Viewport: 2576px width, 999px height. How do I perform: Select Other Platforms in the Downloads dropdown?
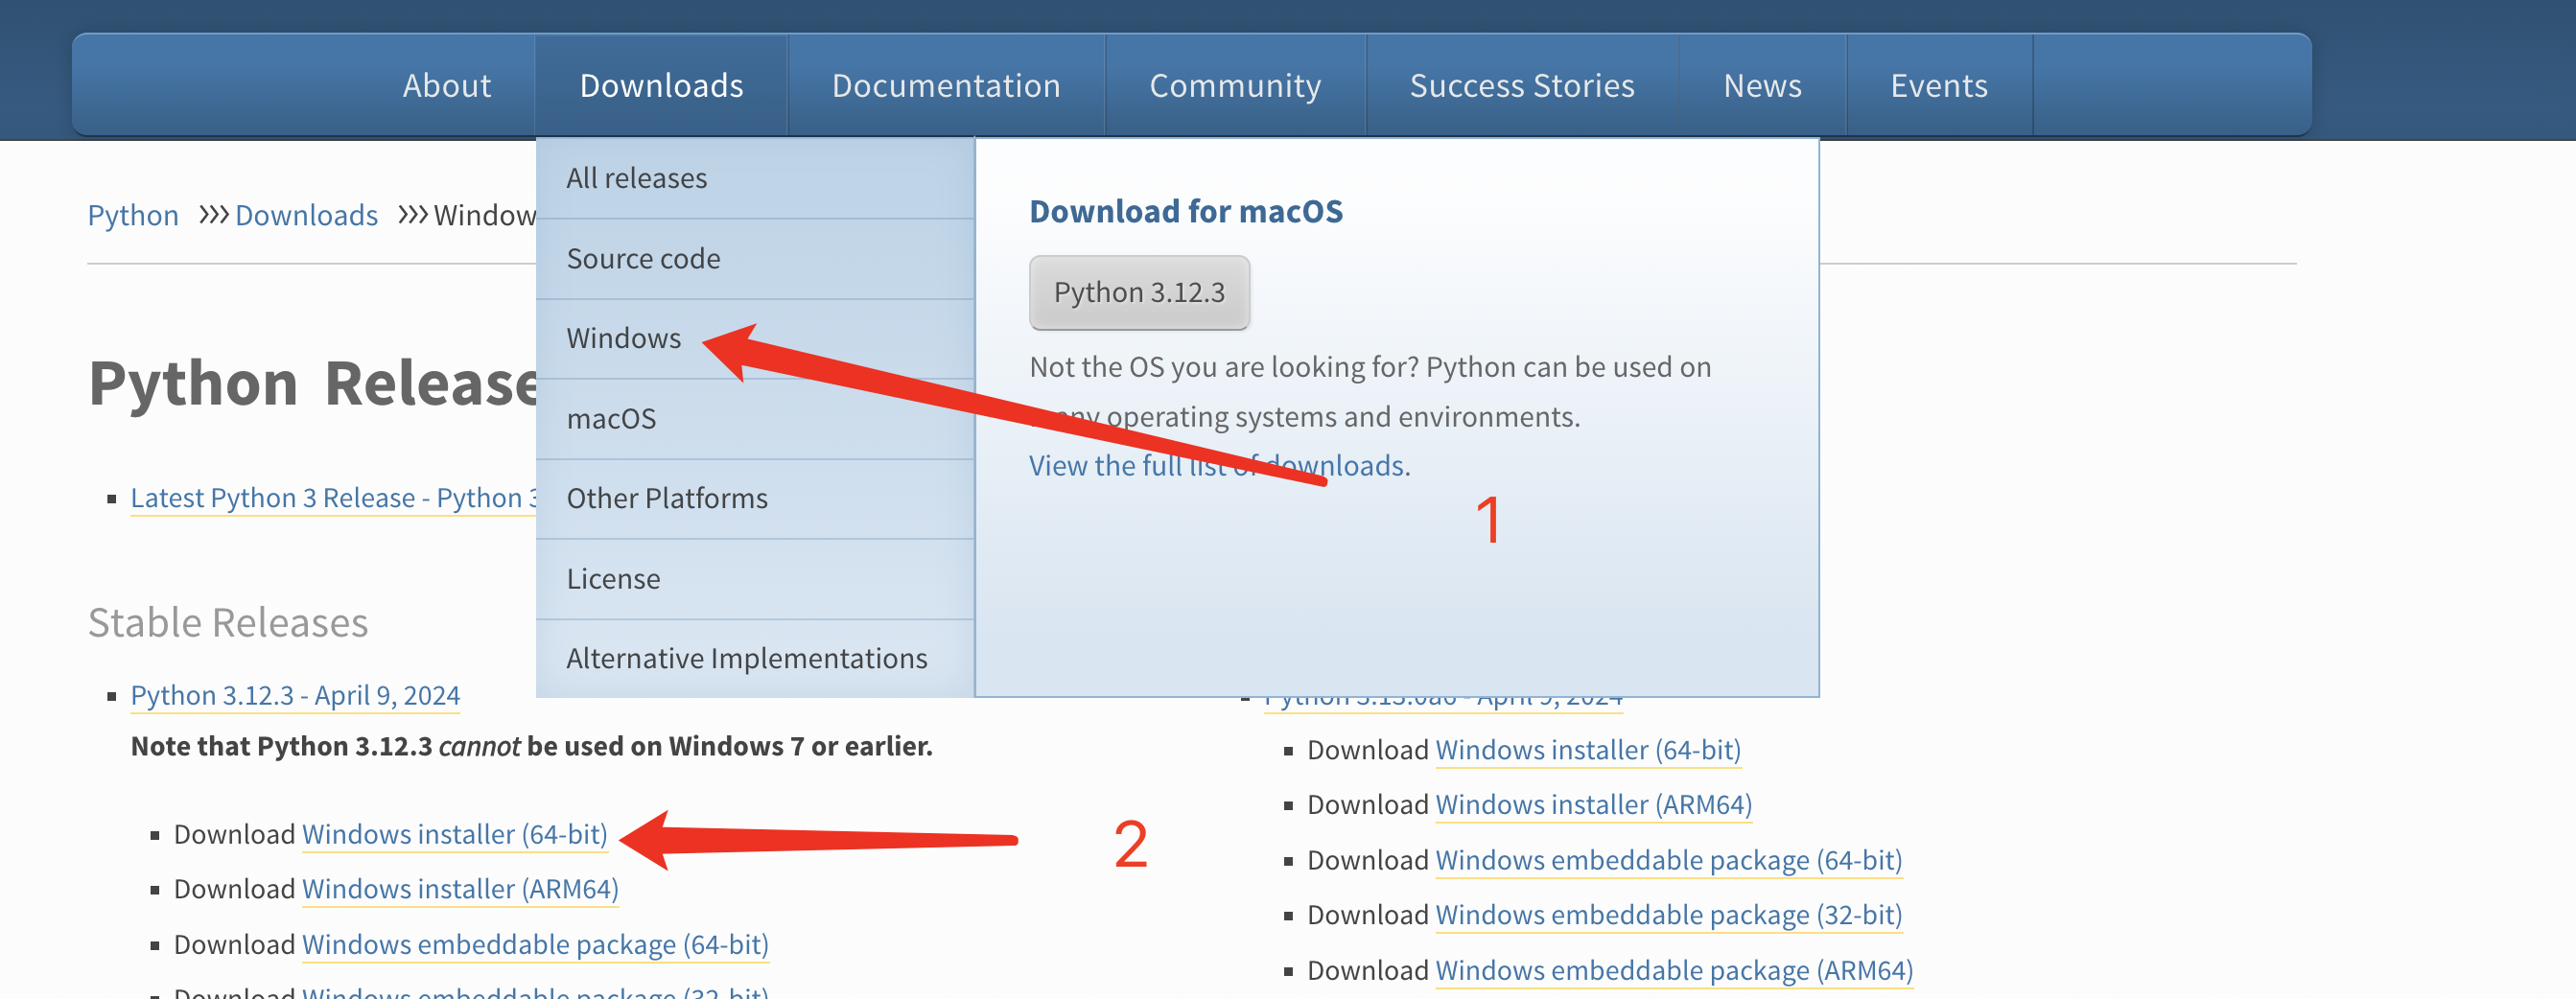755,499
